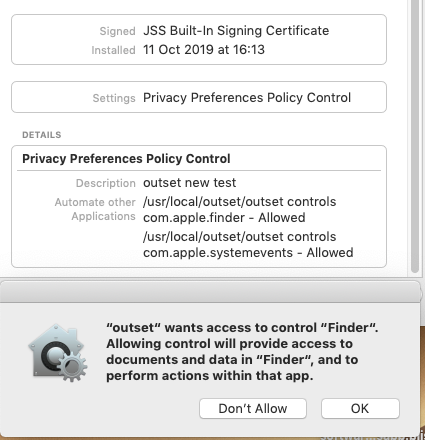The height and width of the screenshot is (440, 425).
Task: Click the second /usr/local/outset/outset controls line
Action: click(239, 237)
